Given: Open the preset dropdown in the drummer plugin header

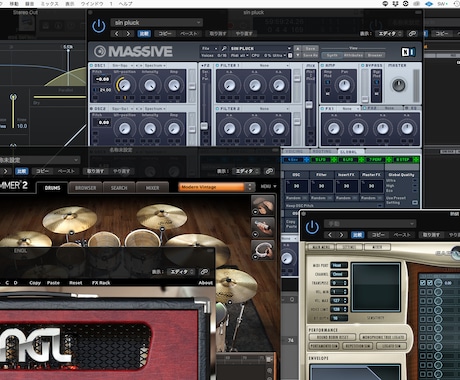Looking at the screenshot, I should point(39,160).
